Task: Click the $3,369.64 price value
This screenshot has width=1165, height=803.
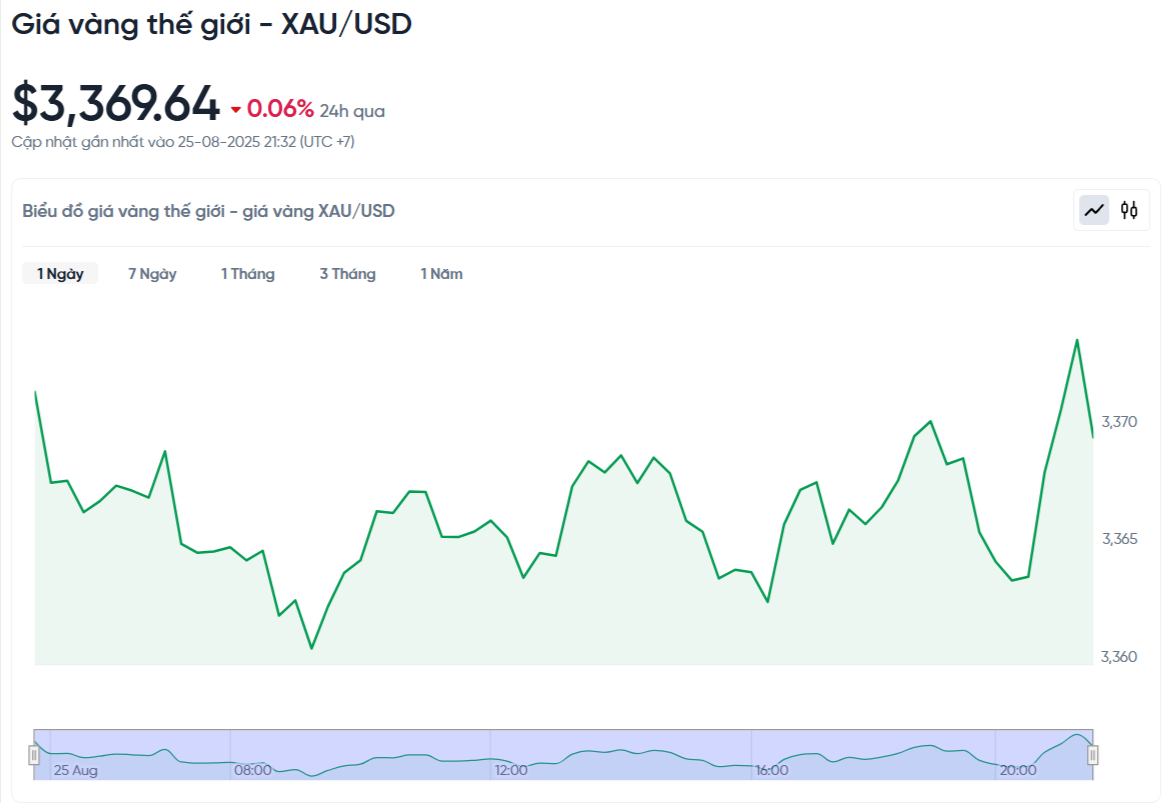Action: coord(116,103)
